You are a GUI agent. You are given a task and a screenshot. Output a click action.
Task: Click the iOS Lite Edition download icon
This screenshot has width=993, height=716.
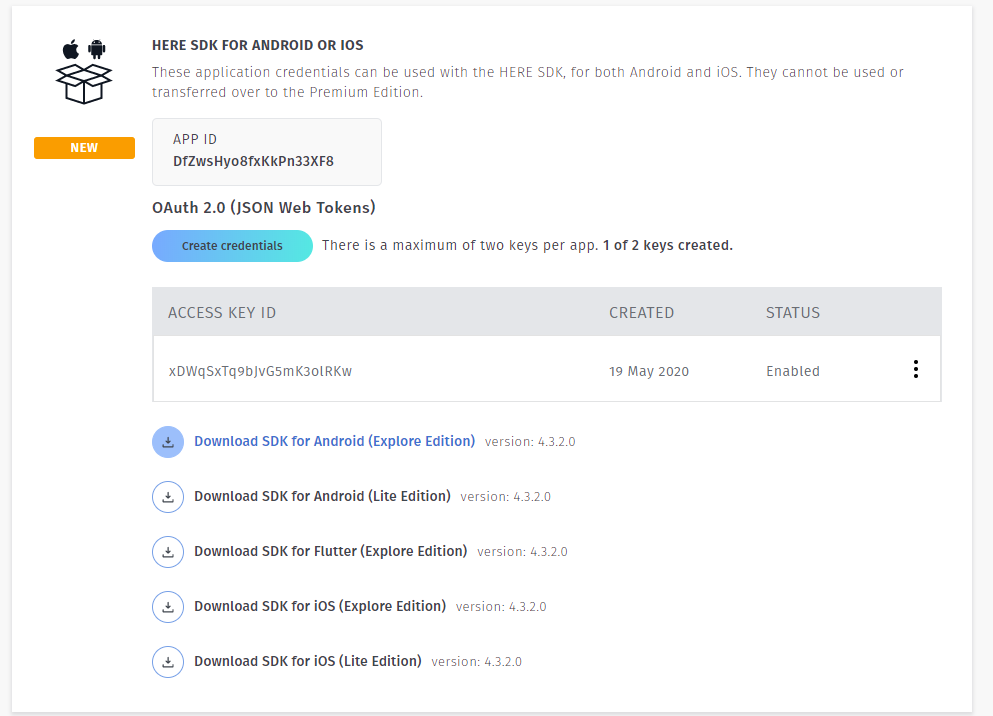[x=168, y=662]
